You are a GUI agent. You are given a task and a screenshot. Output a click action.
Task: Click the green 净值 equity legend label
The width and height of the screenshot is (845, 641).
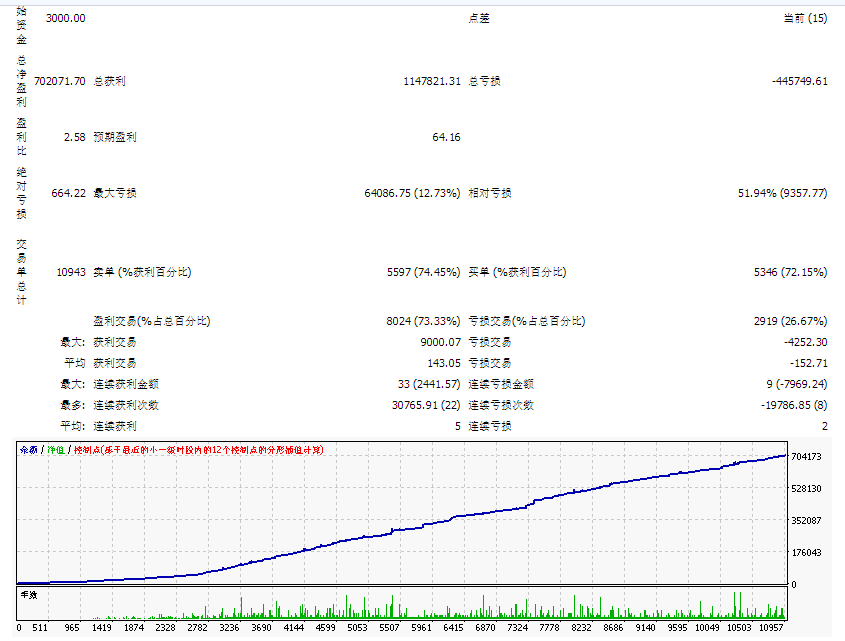tap(56, 450)
